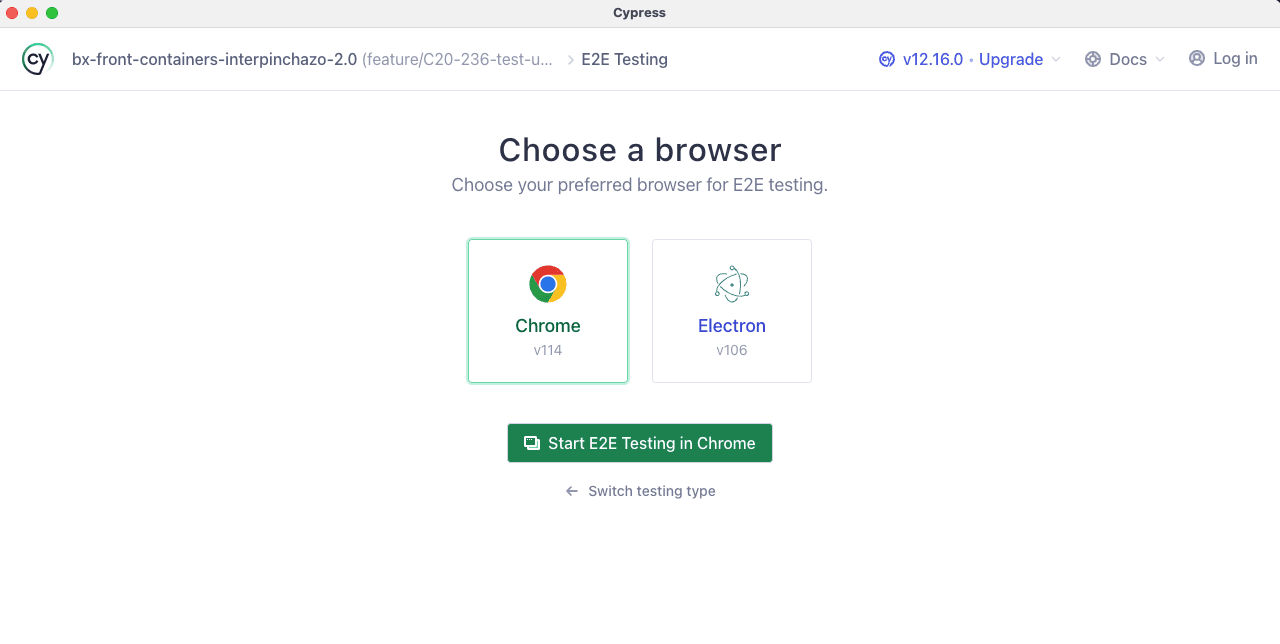The image size is (1280, 644).
Task: Open the bx-front-containers-interpinchazo-2.0 project breadcrumb
Action: [x=214, y=59]
